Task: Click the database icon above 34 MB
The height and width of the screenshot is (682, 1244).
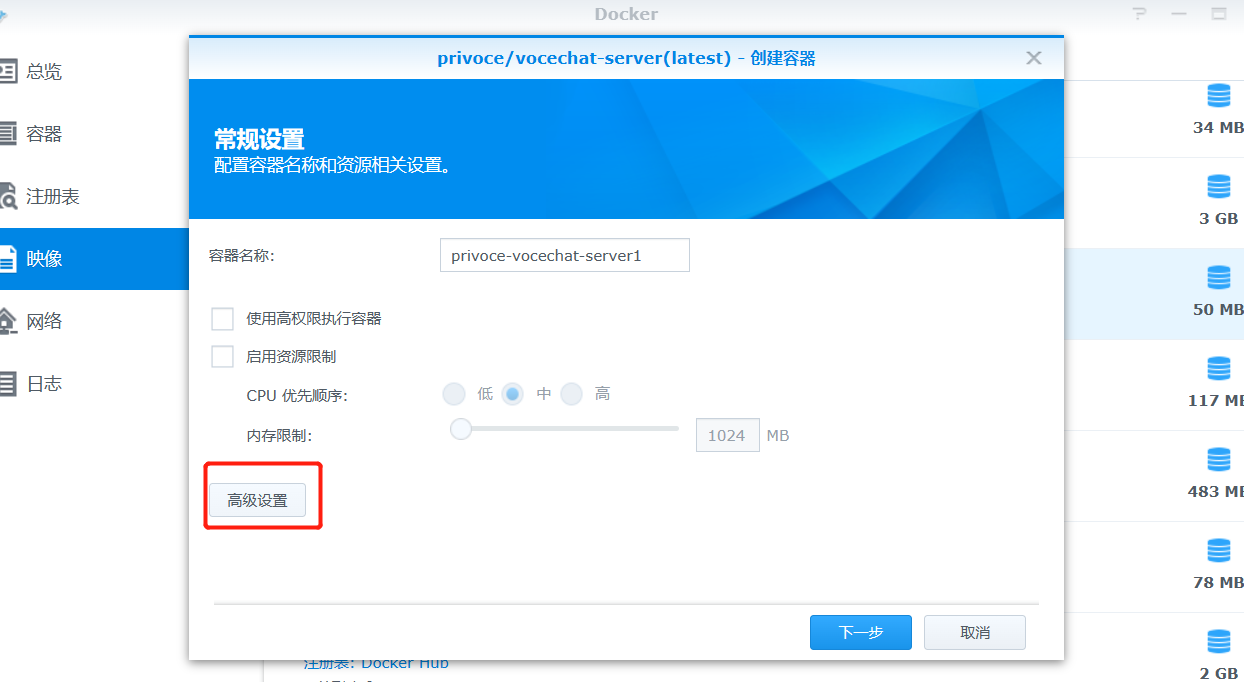Action: pyautogui.click(x=1218, y=96)
